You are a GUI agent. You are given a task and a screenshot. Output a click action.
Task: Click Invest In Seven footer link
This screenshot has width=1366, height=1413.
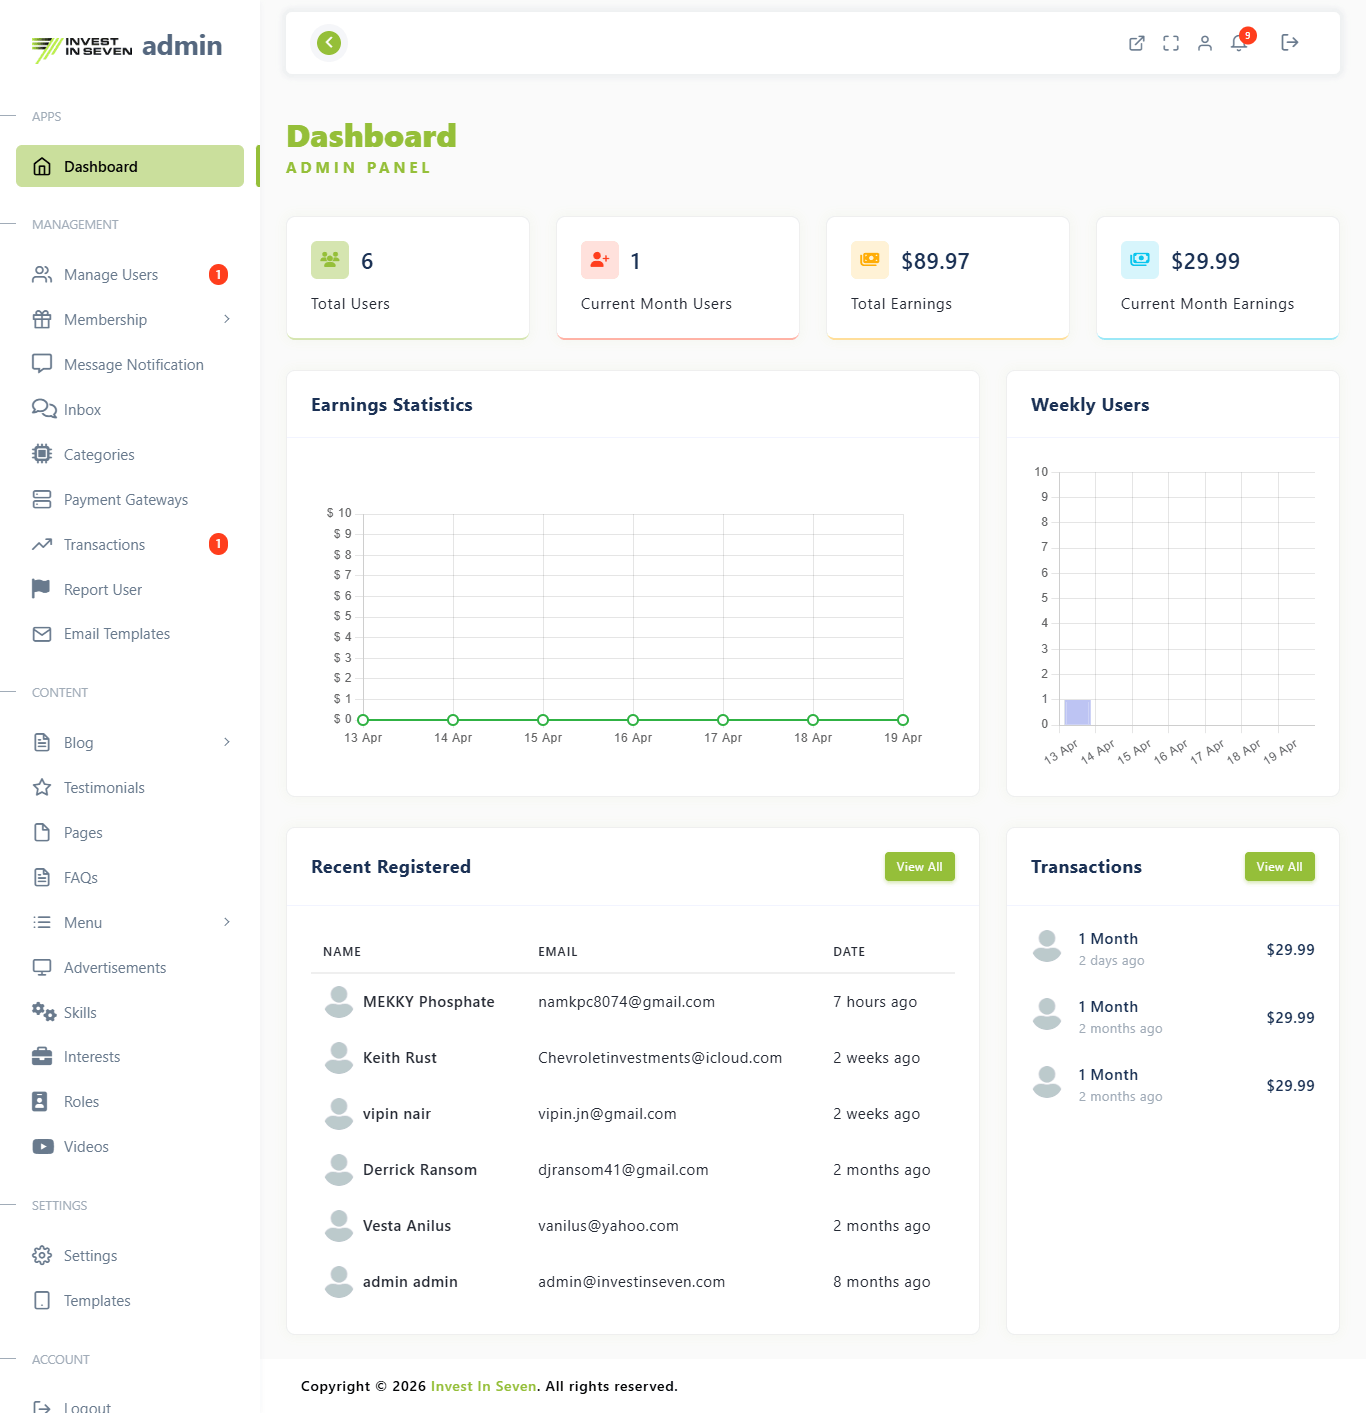(484, 1386)
